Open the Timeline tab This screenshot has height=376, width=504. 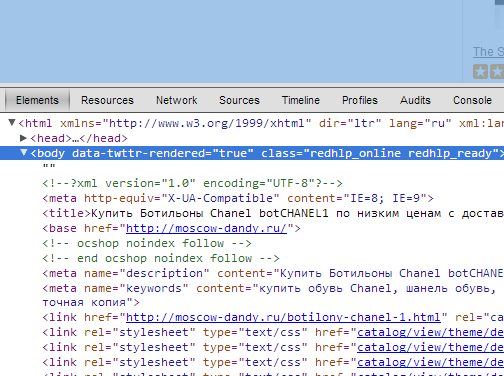[301, 100]
